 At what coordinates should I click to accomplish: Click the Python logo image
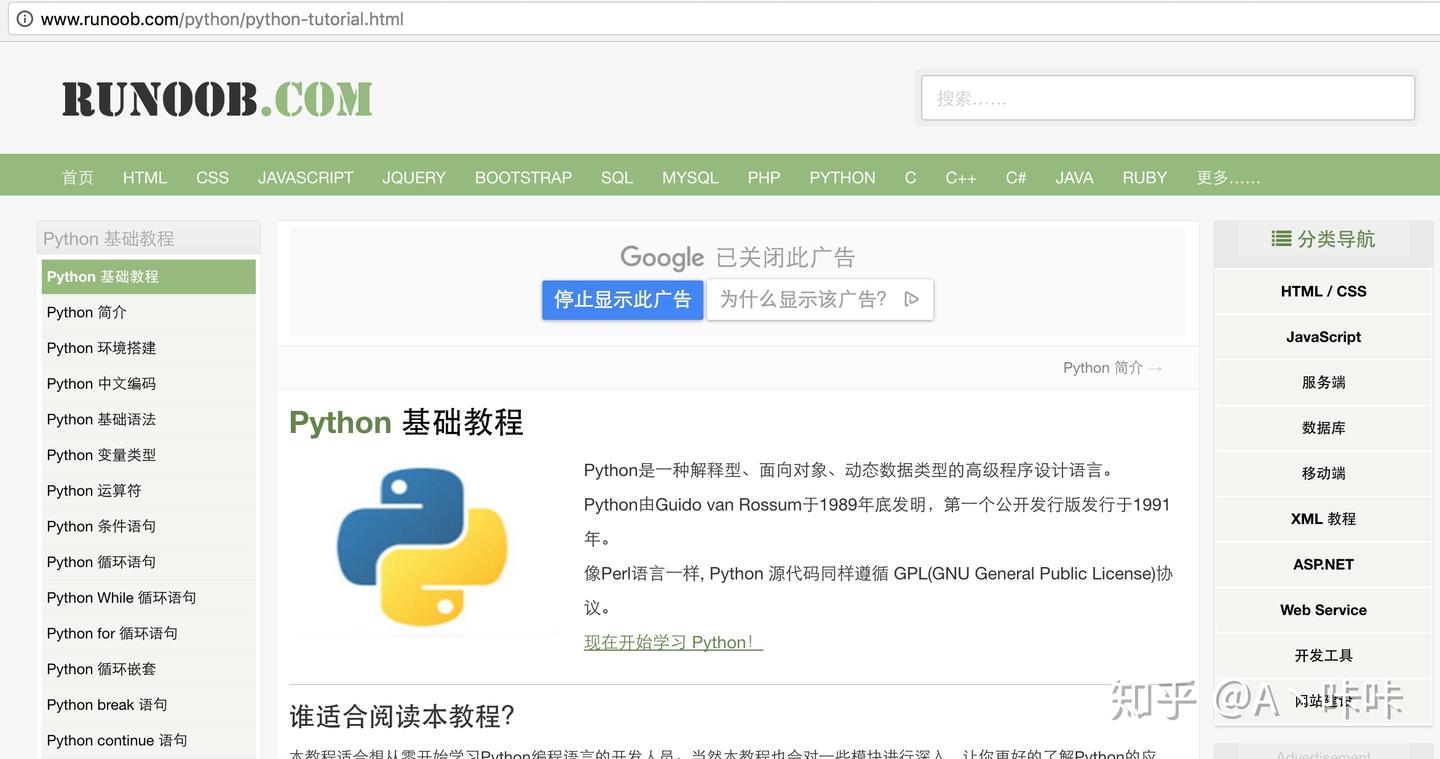pyautogui.click(x=424, y=545)
